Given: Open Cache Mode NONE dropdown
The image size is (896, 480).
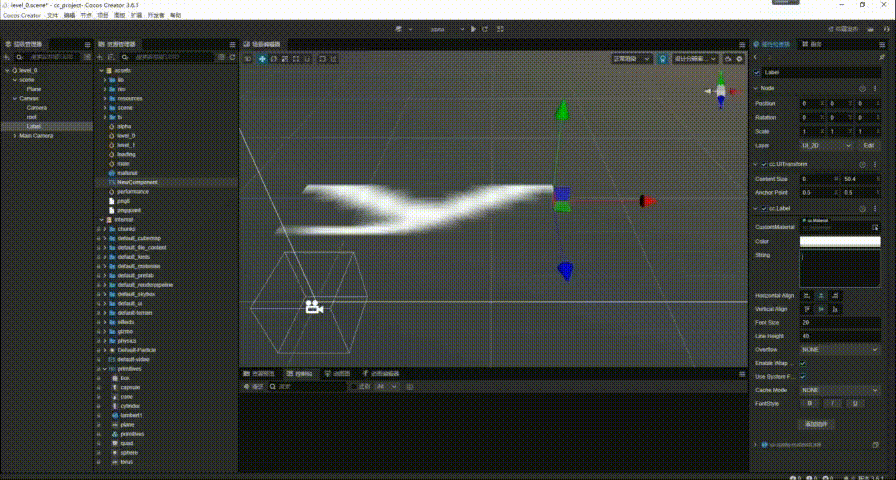Looking at the screenshot, I should click(840, 390).
